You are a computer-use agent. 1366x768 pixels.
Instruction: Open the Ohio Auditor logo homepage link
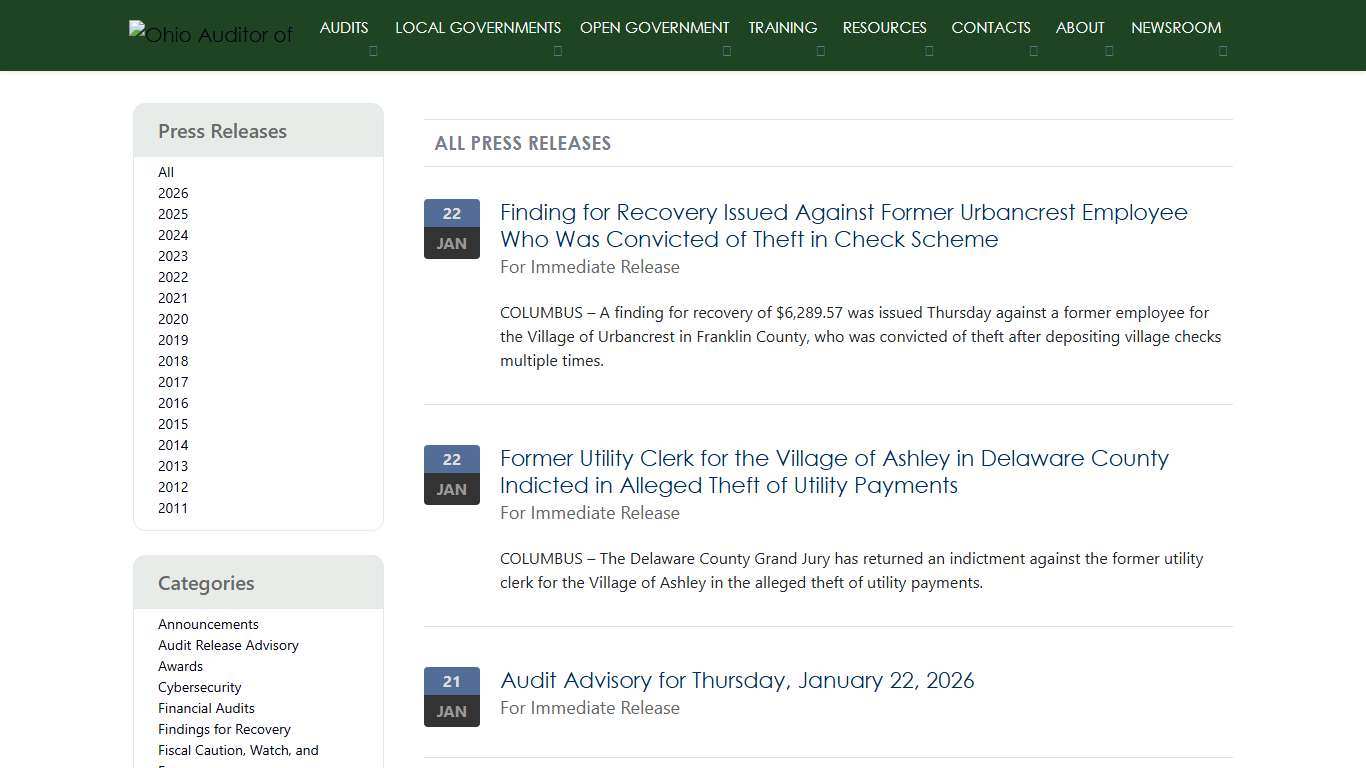pos(210,34)
